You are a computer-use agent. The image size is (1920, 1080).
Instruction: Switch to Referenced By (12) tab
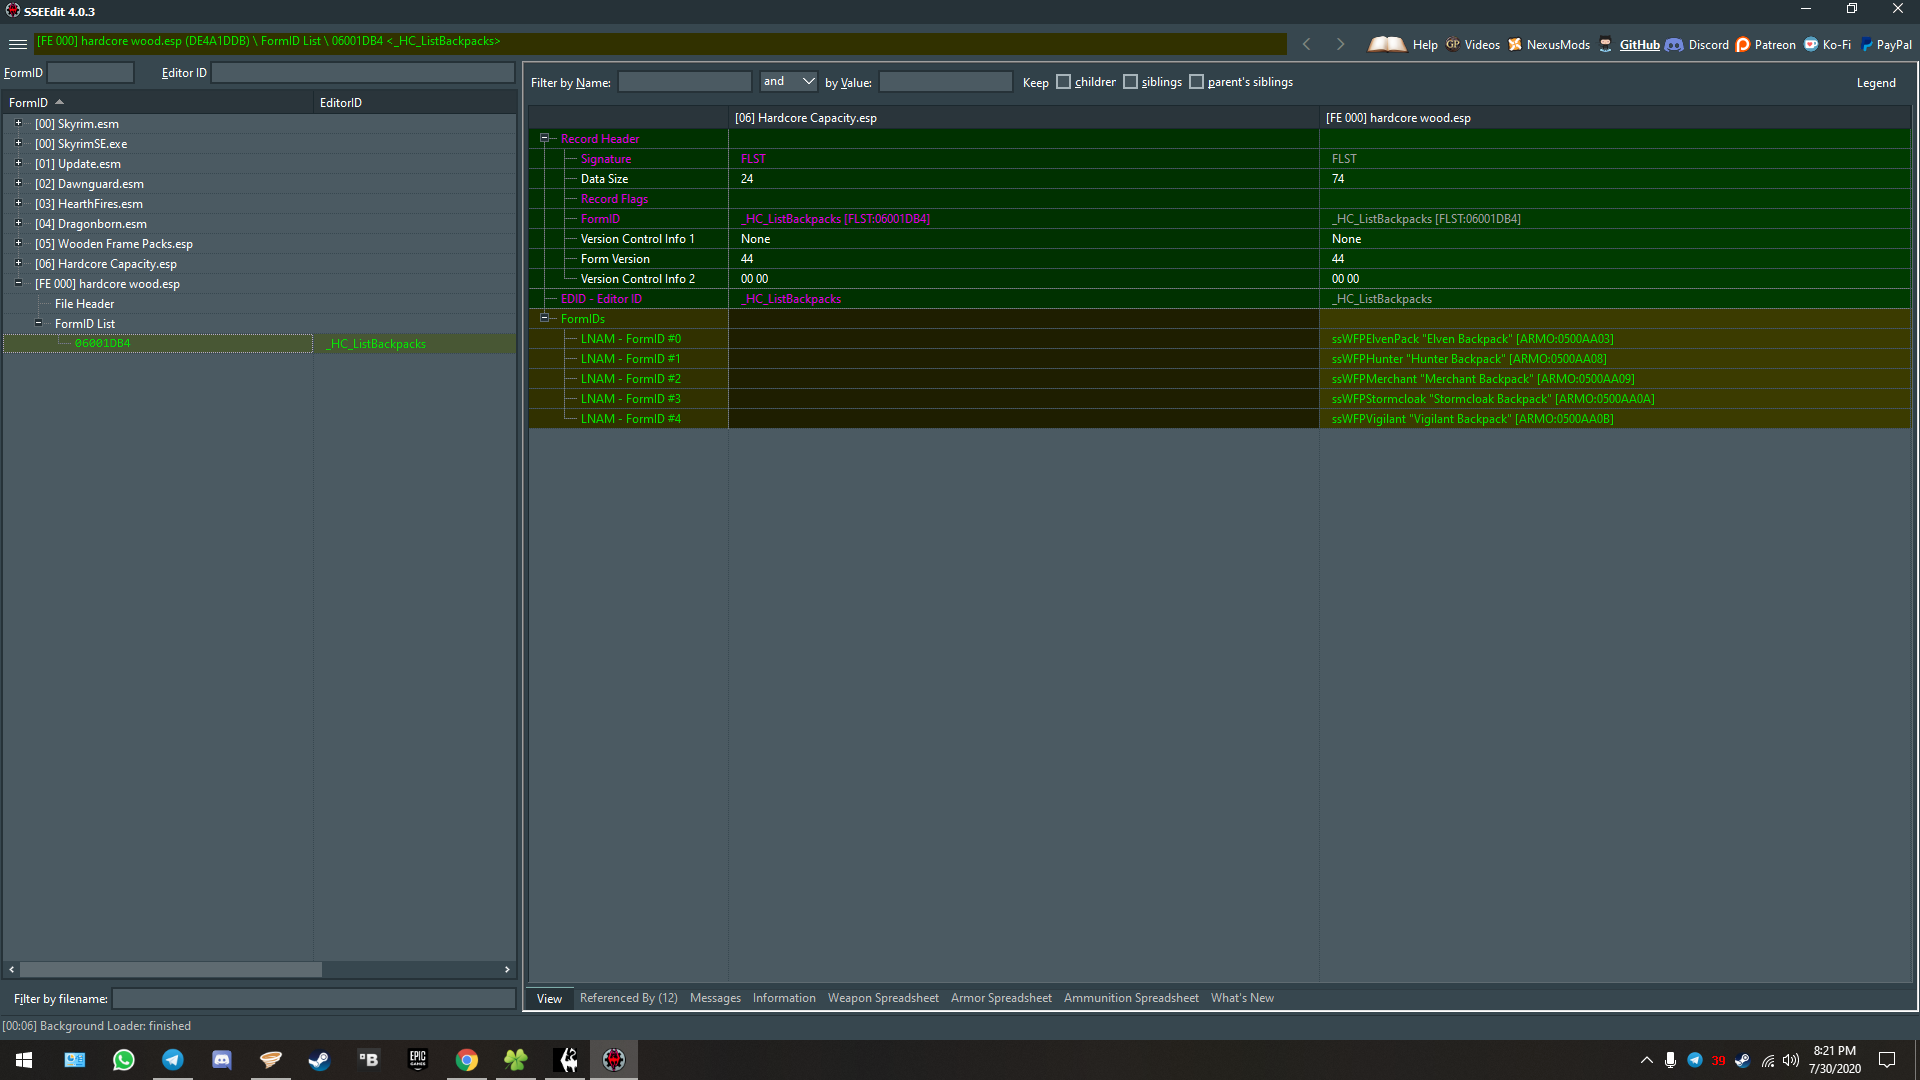pos(628,998)
